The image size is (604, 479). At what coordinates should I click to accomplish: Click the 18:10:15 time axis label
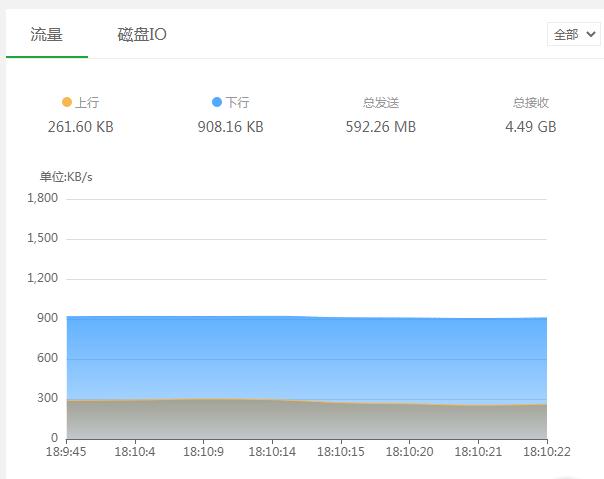coord(341,451)
